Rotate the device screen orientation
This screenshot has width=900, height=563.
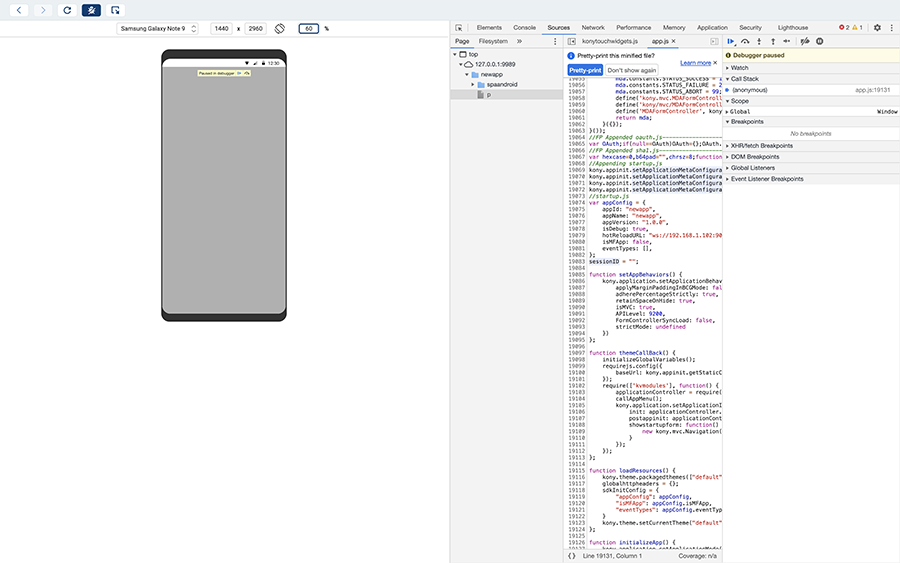(x=280, y=29)
